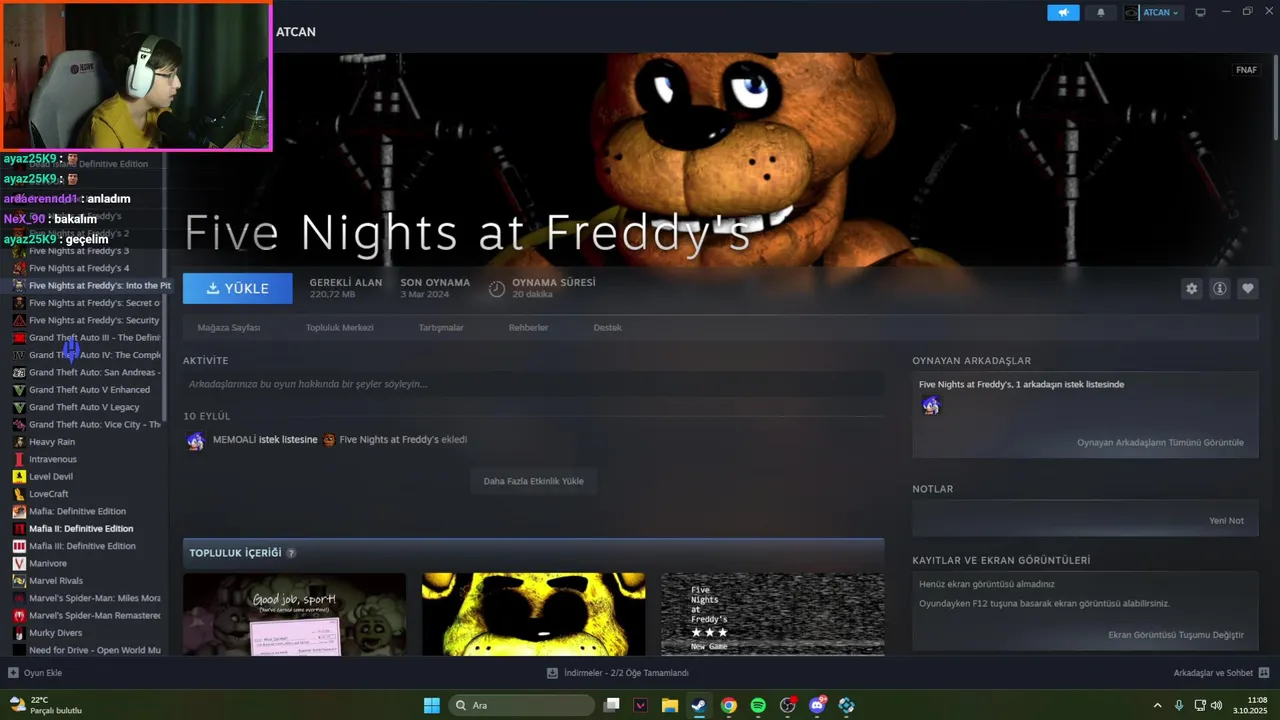Open the notifications bell
1280x720 pixels.
point(1101,13)
